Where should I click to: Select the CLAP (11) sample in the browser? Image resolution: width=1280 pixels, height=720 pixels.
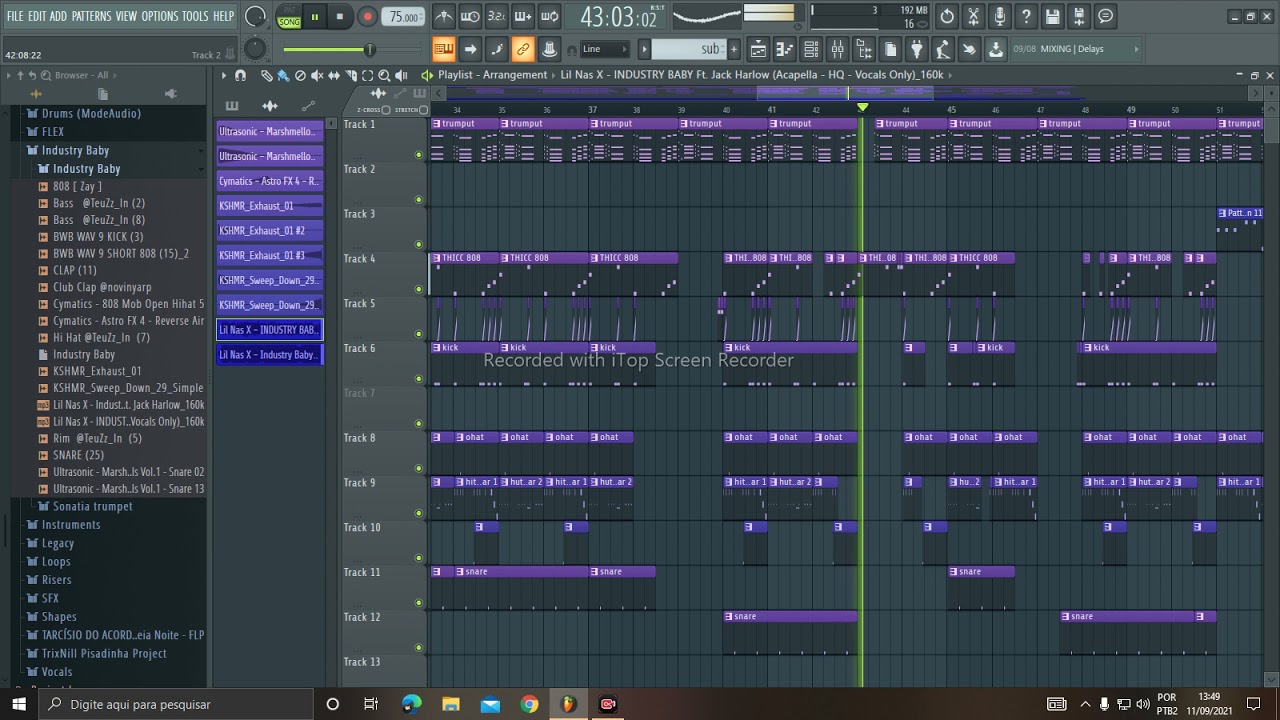coord(74,270)
